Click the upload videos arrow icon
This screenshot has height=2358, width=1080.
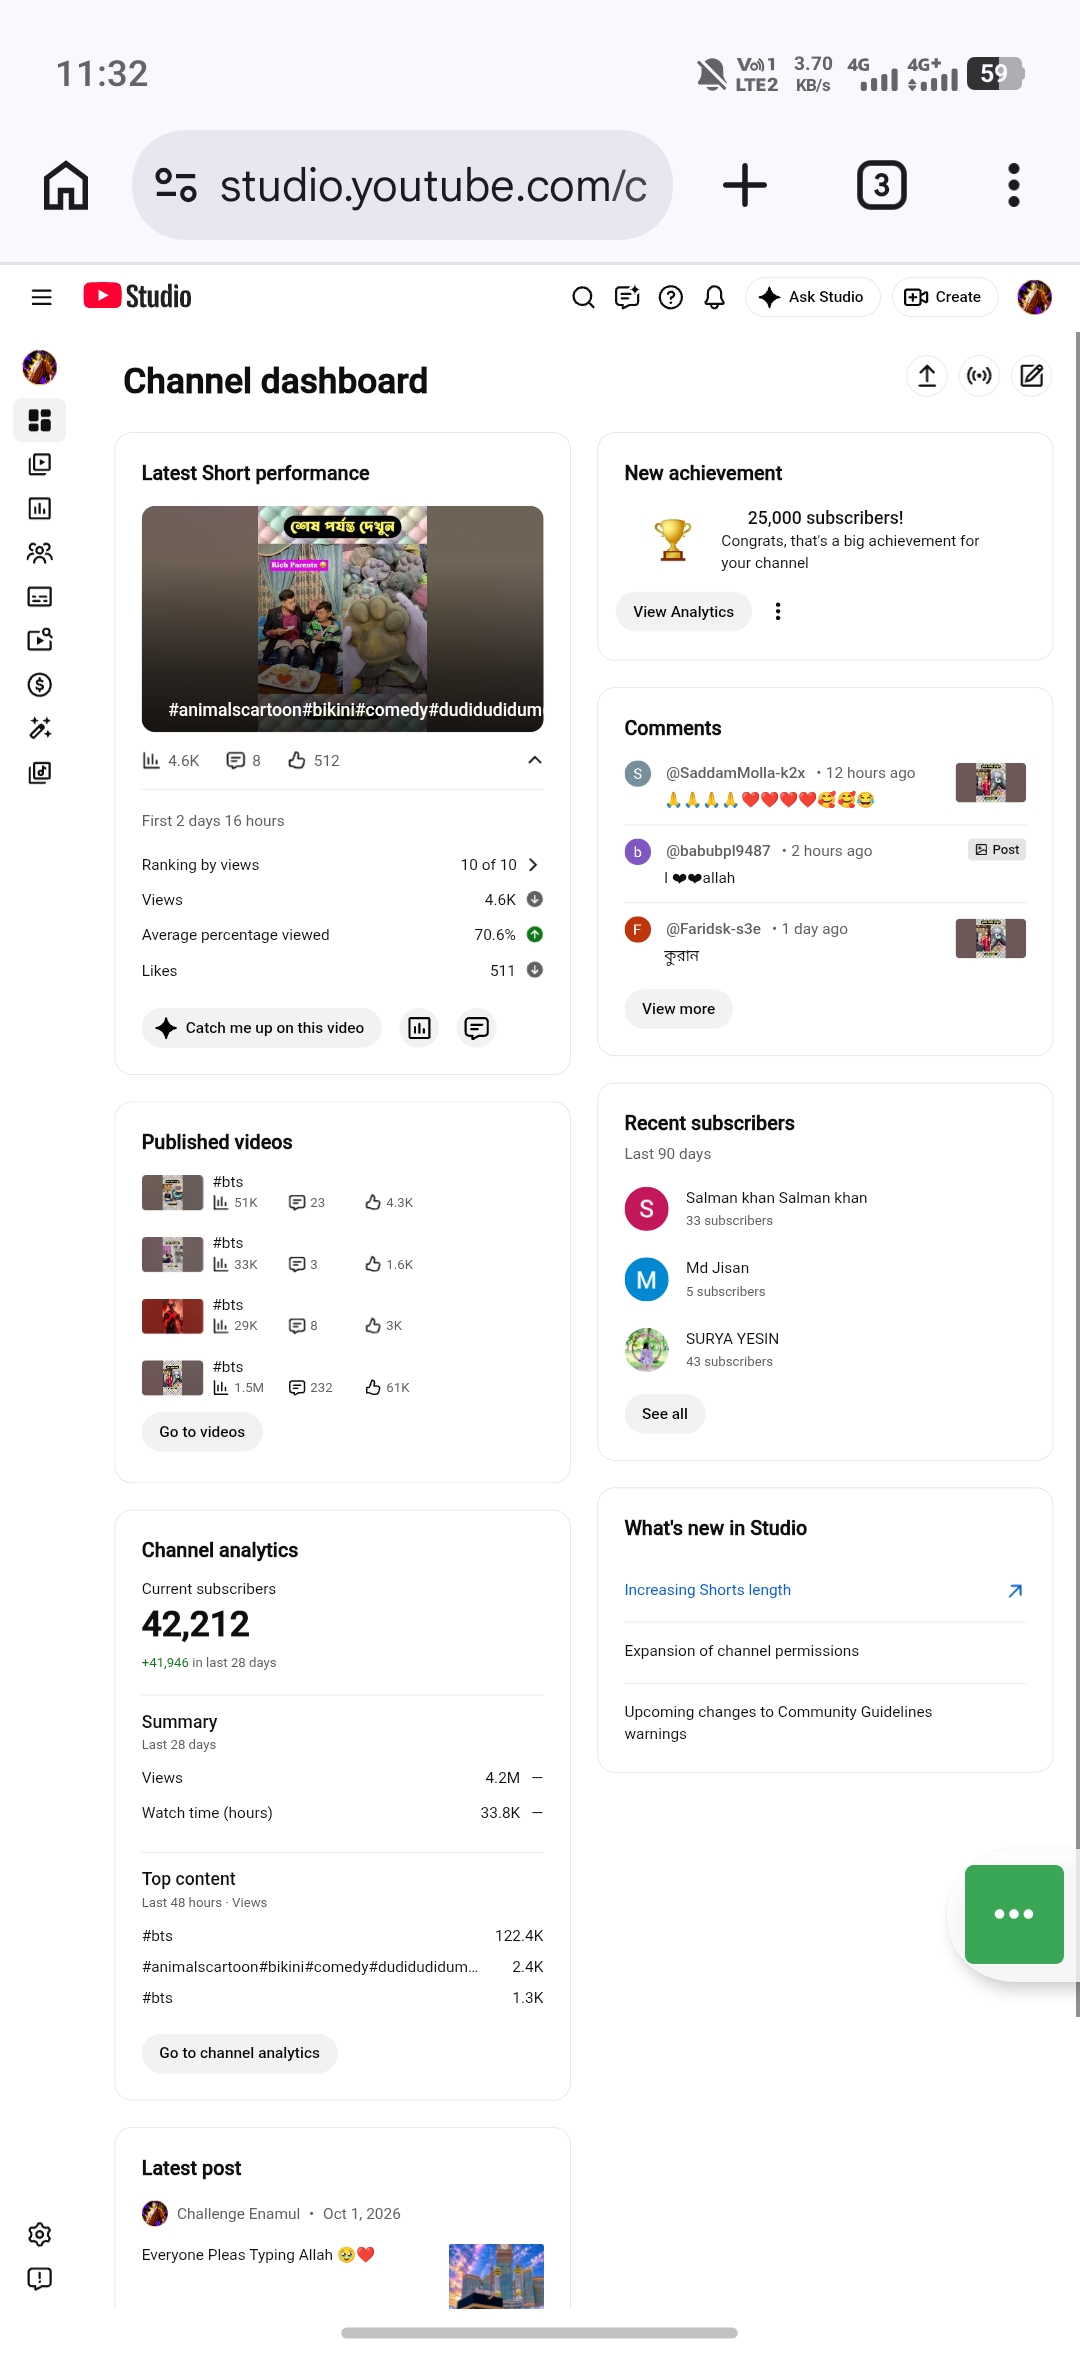point(927,376)
